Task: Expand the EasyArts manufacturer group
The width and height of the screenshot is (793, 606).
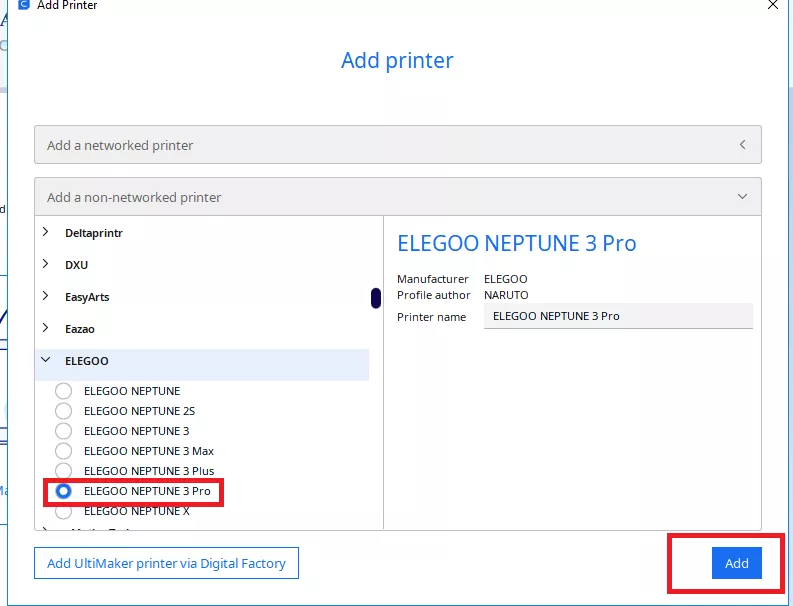Action: 46,296
